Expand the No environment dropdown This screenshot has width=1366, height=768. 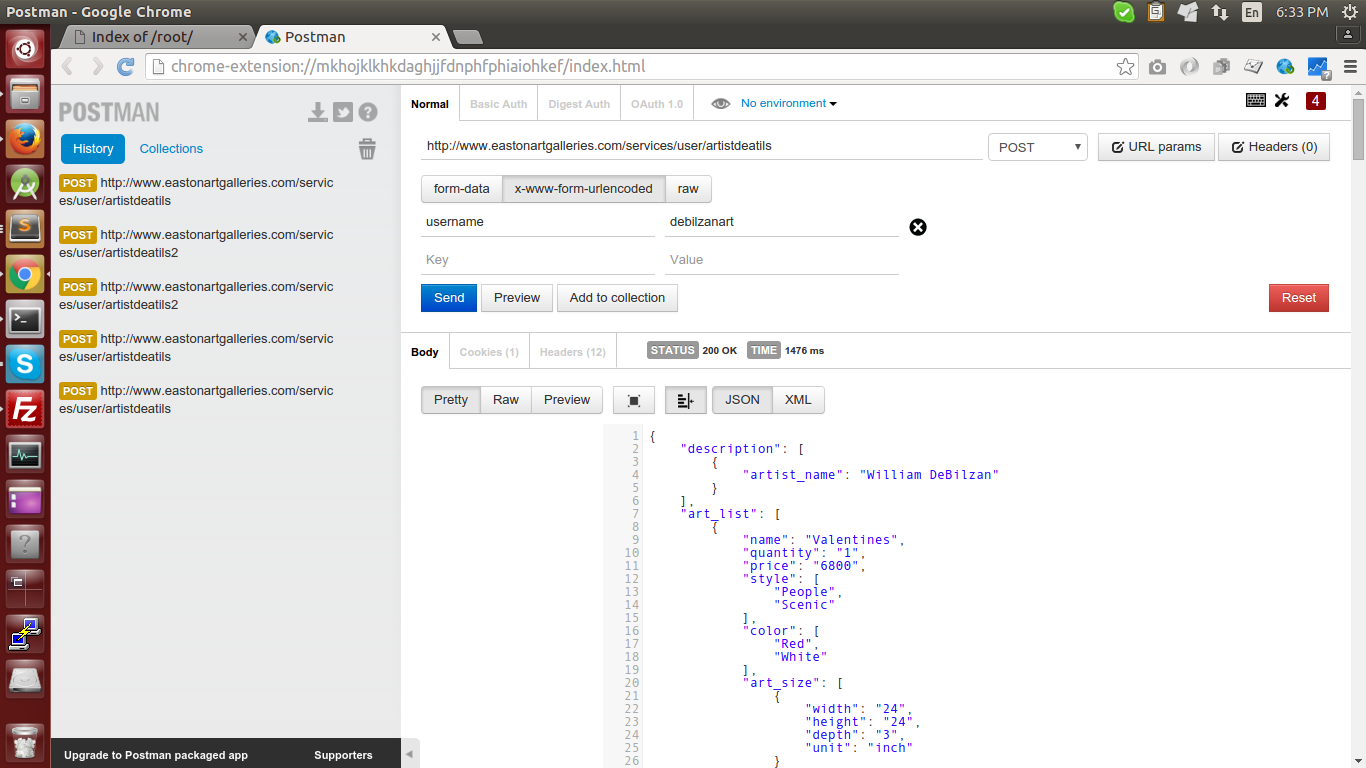pyautogui.click(x=788, y=104)
